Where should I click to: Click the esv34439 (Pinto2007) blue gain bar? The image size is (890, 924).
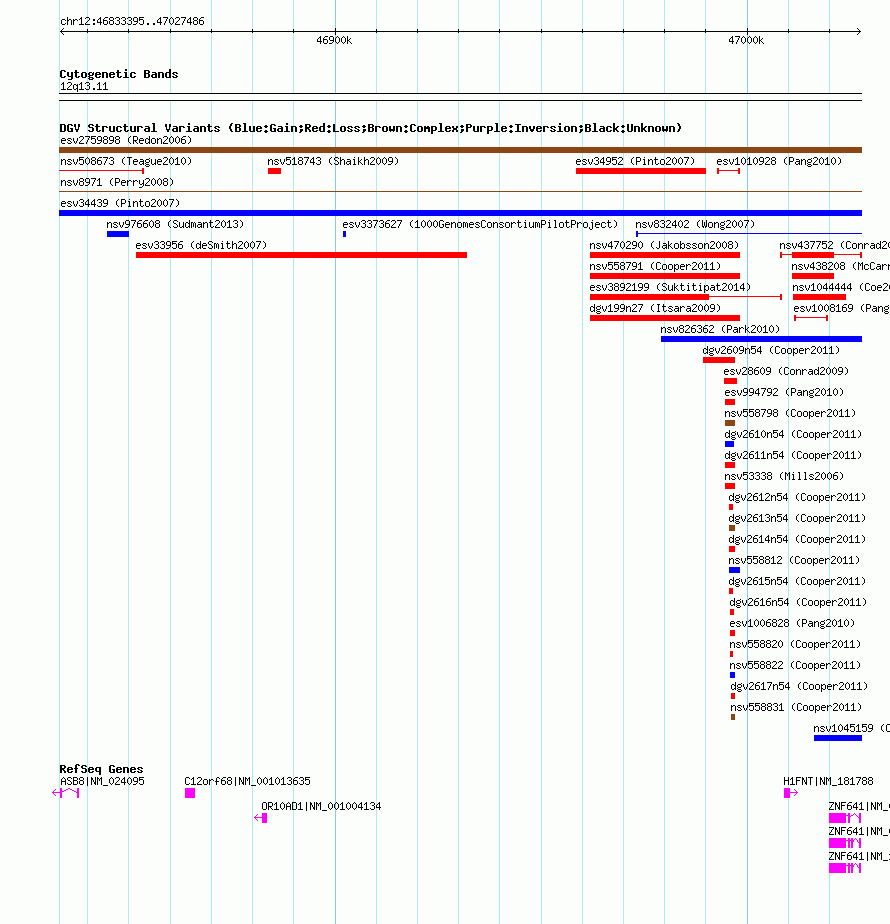tap(460, 213)
